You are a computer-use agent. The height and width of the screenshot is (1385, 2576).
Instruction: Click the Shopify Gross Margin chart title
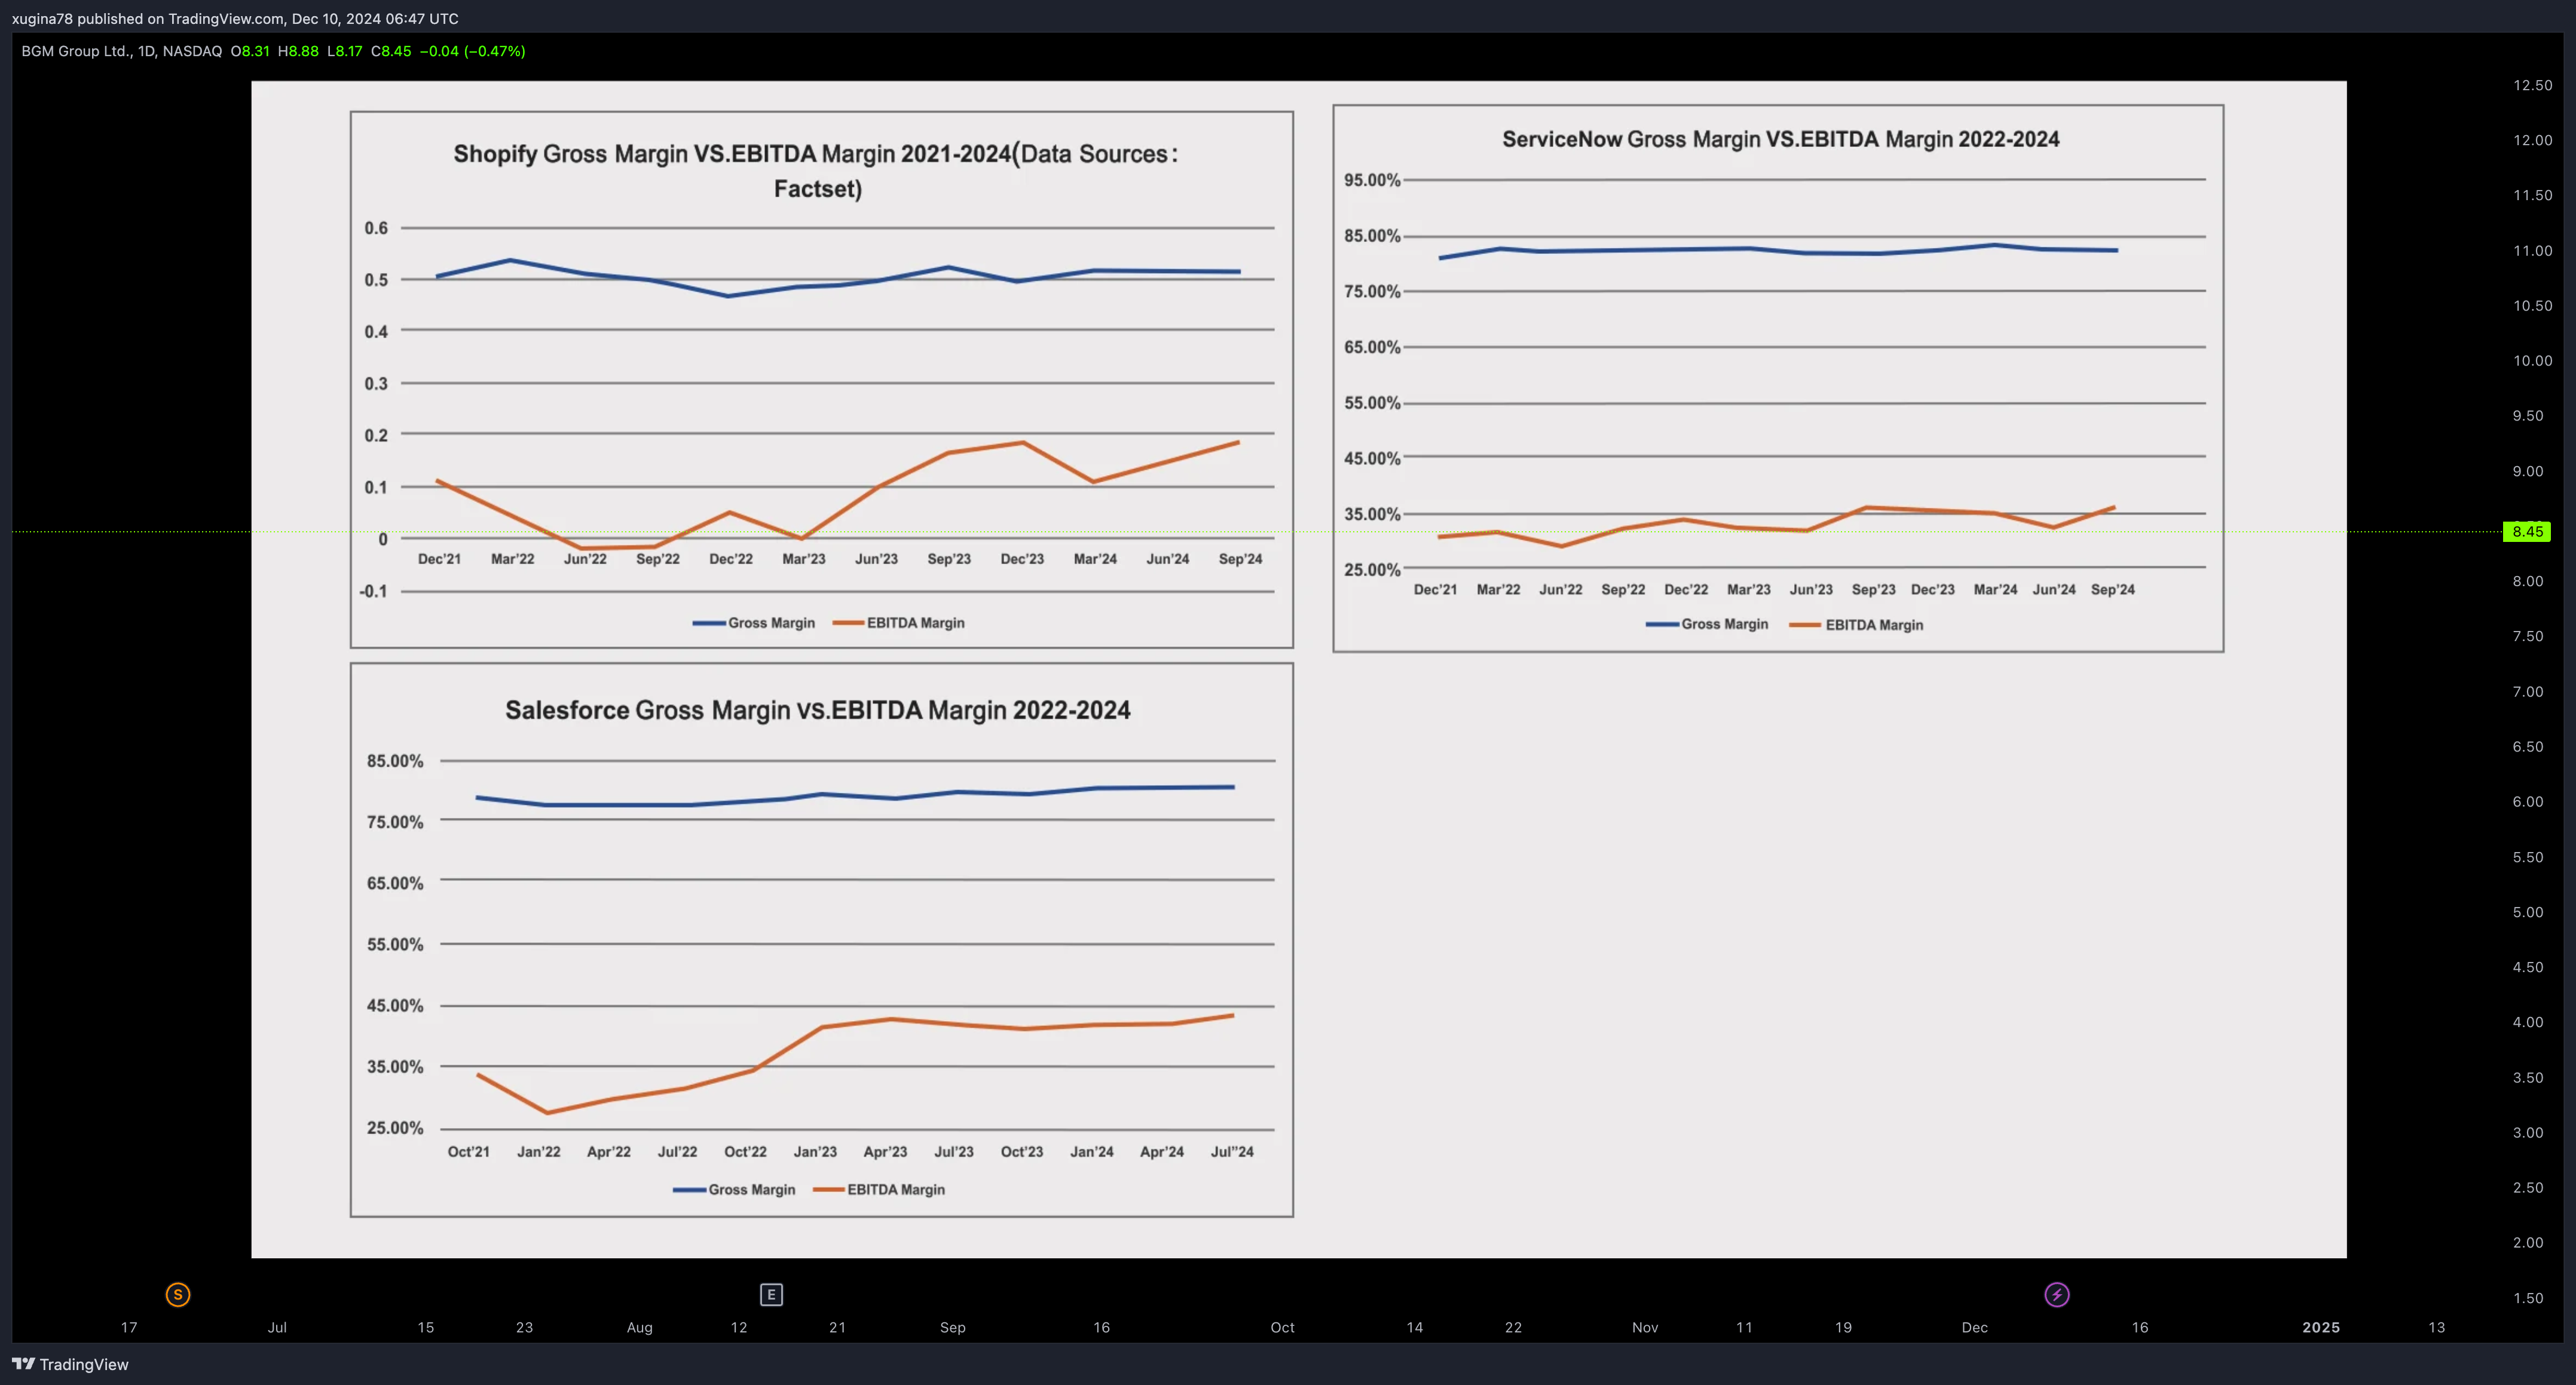tap(816, 171)
